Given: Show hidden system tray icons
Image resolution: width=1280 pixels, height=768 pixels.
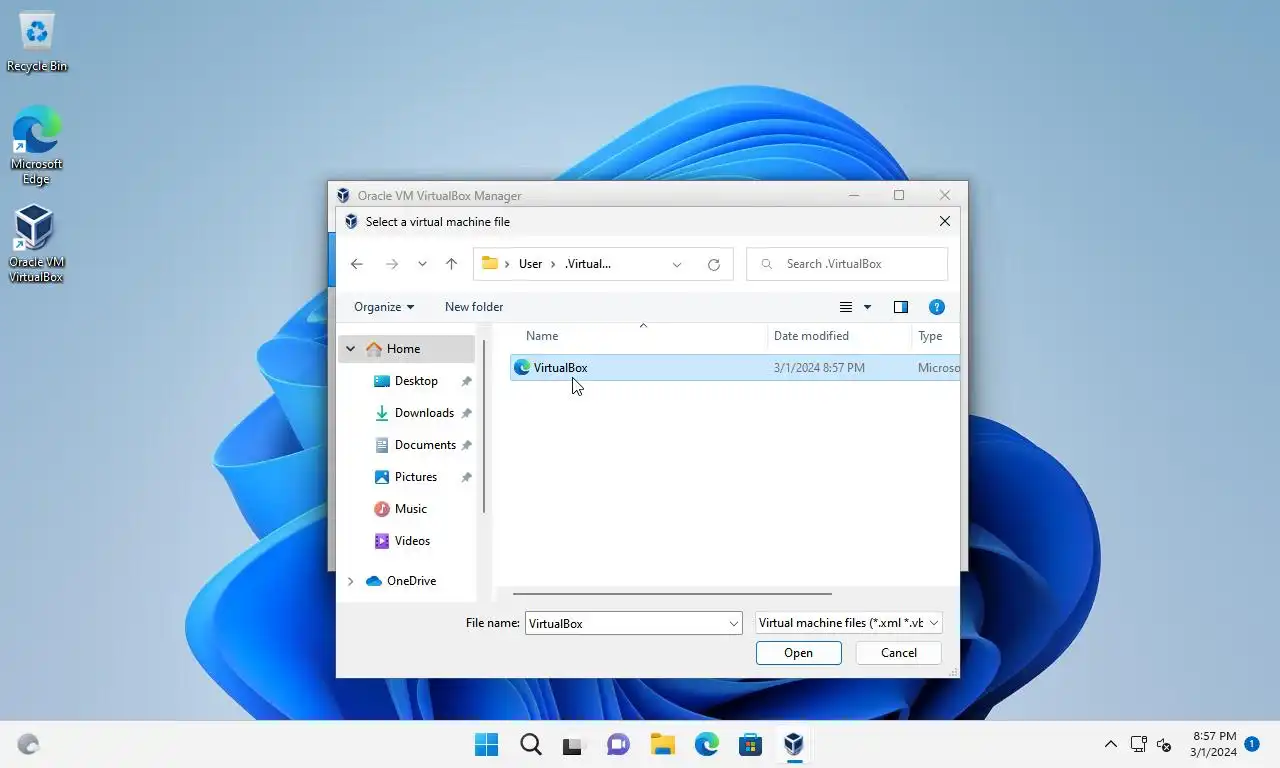Looking at the screenshot, I should coord(1110,744).
